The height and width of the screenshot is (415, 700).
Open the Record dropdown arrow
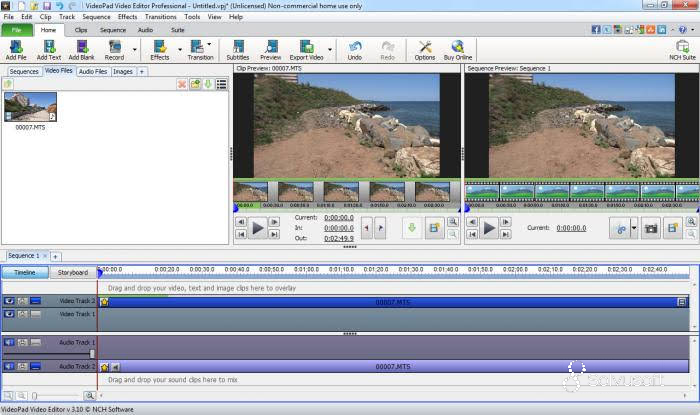coord(134,50)
